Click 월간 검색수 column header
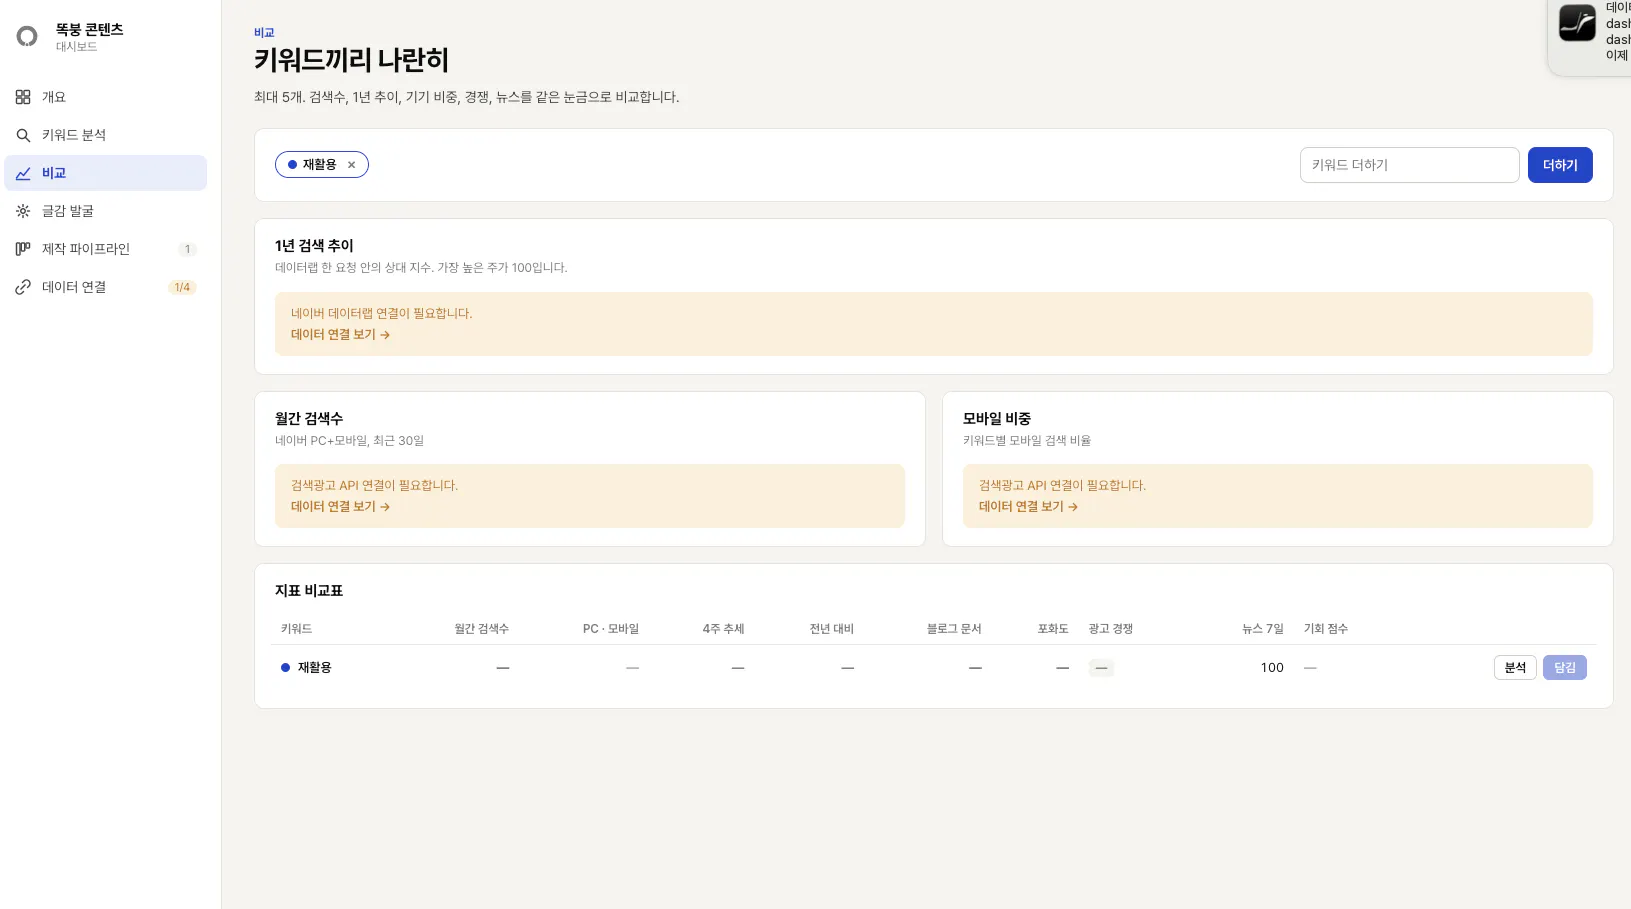The width and height of the screenshot is (1631, 909). pyautogui.click(x=482, y=629)
